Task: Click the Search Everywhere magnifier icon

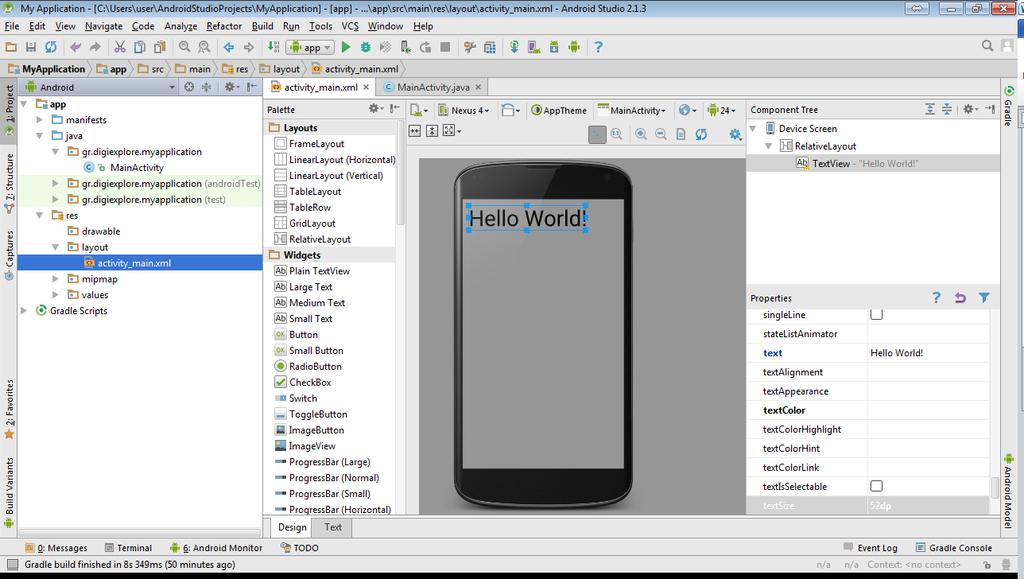Action: click(x=987, y=46)
